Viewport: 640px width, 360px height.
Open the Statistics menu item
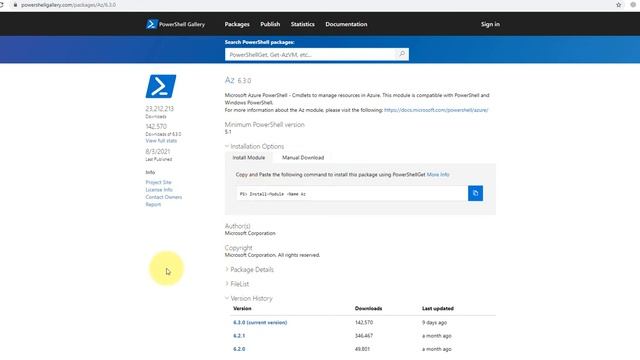302,24
